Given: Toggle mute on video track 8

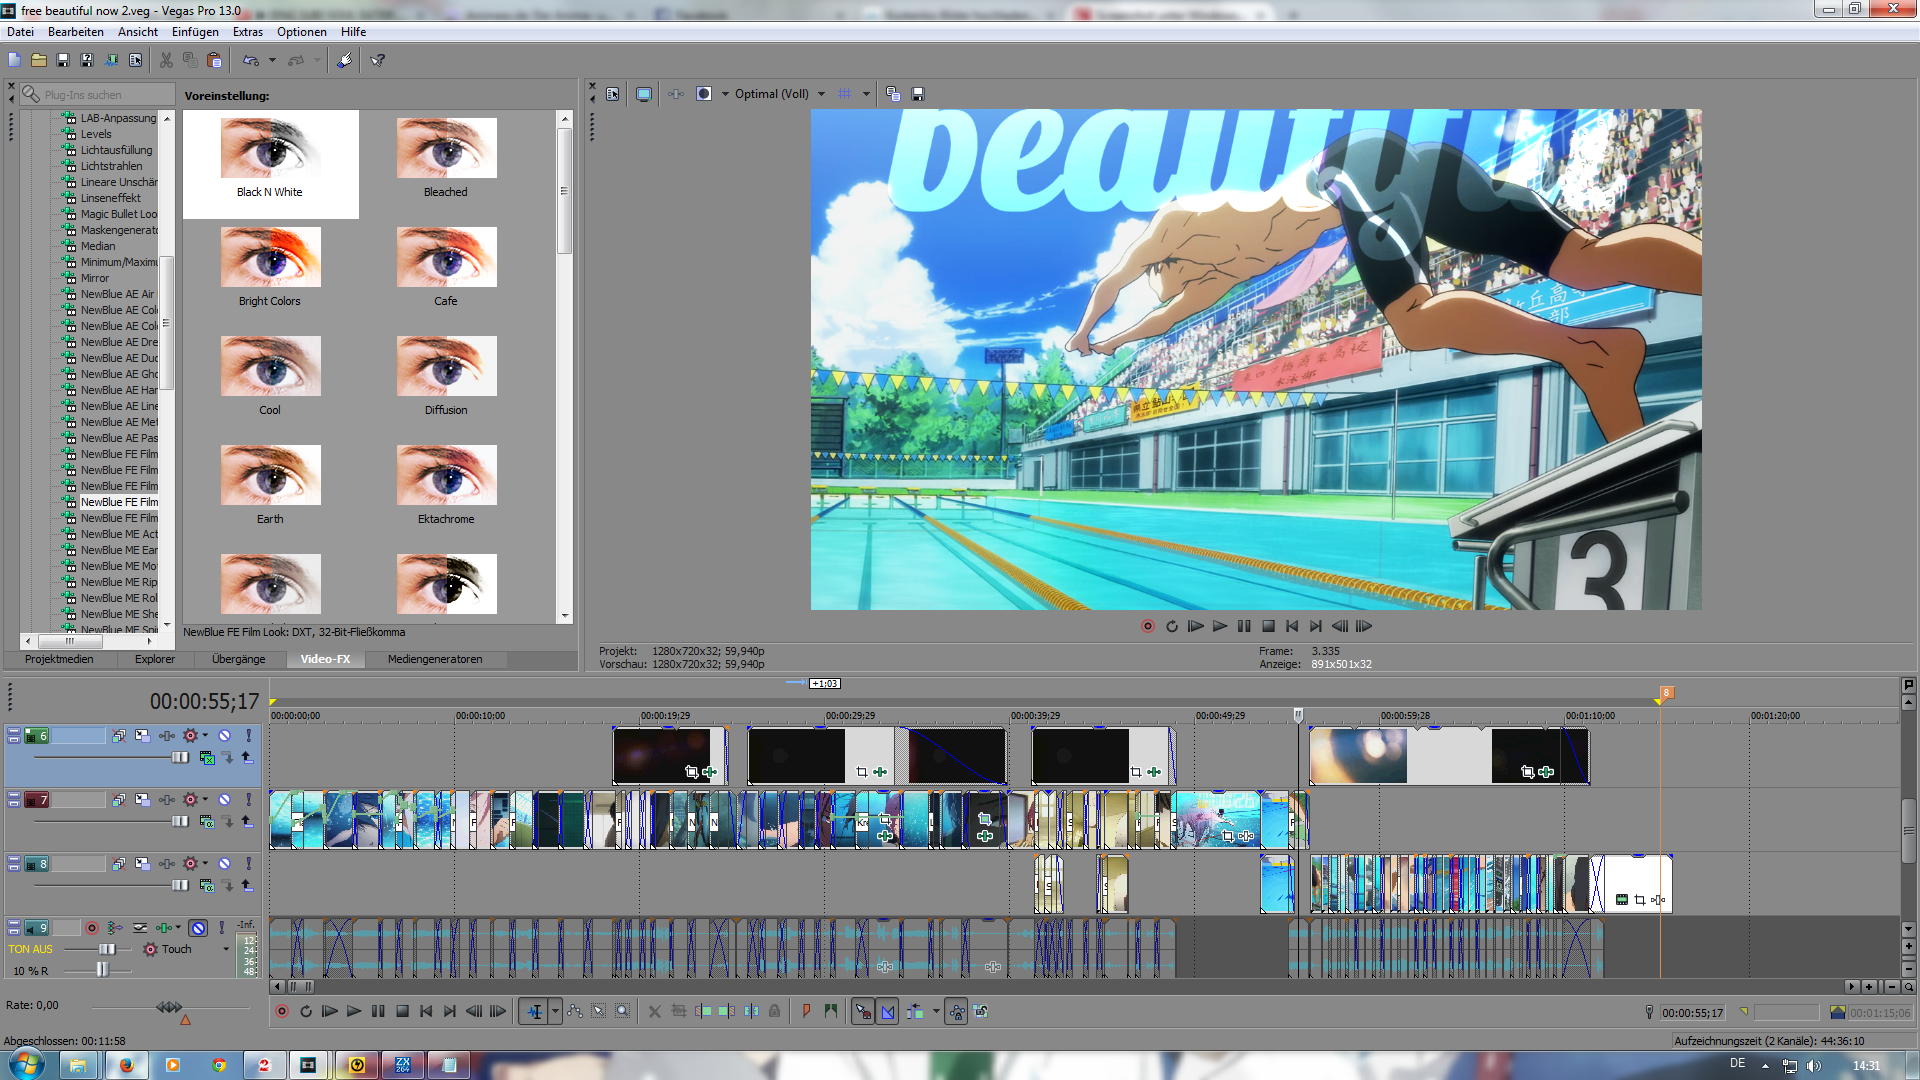Looking at the screenshot, I should point(225,864).
